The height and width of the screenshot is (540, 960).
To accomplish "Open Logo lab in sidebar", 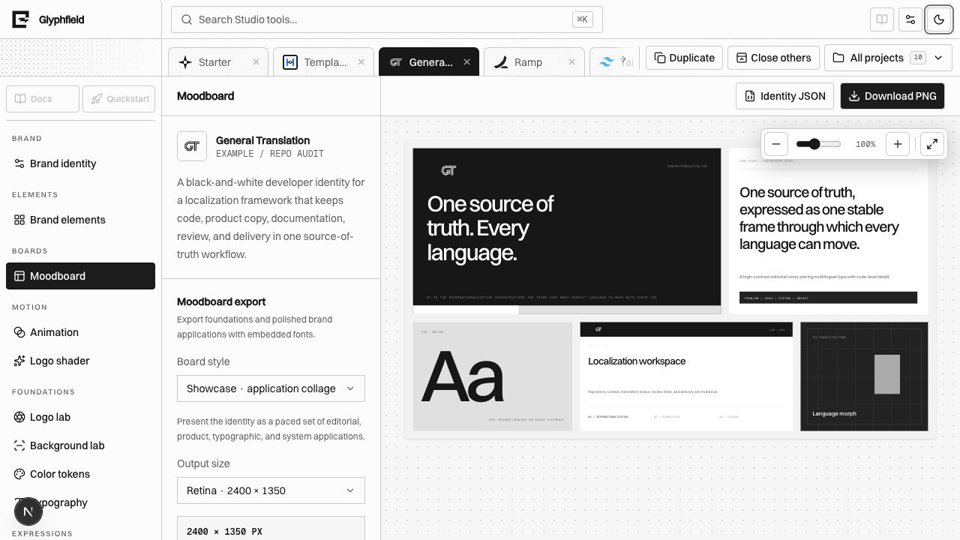I will [80, 417].
